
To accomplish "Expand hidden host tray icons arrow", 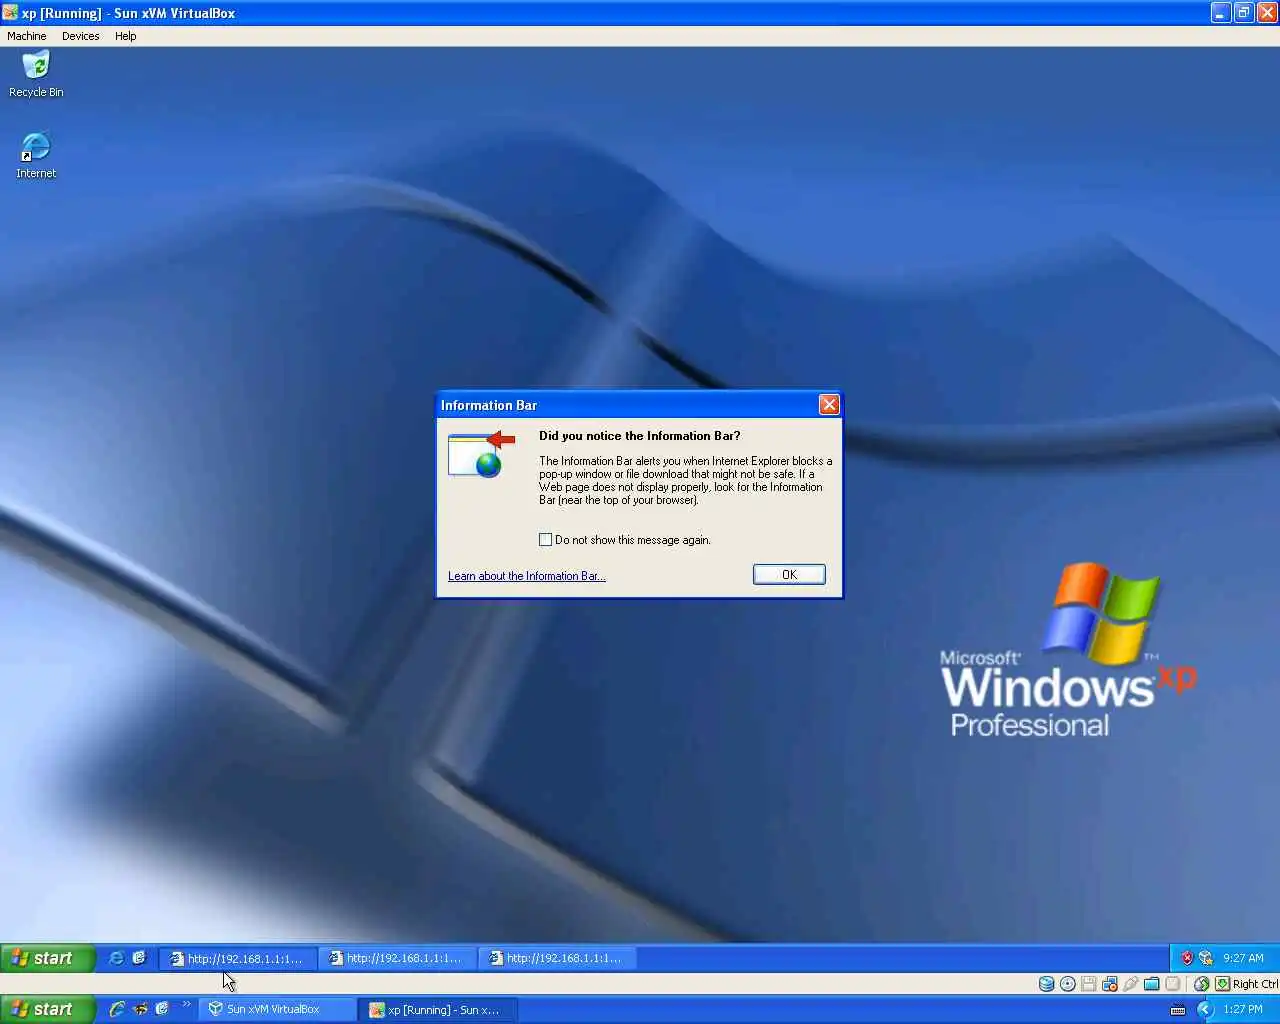I will pyautogui.click(x=1205, y=1010).
